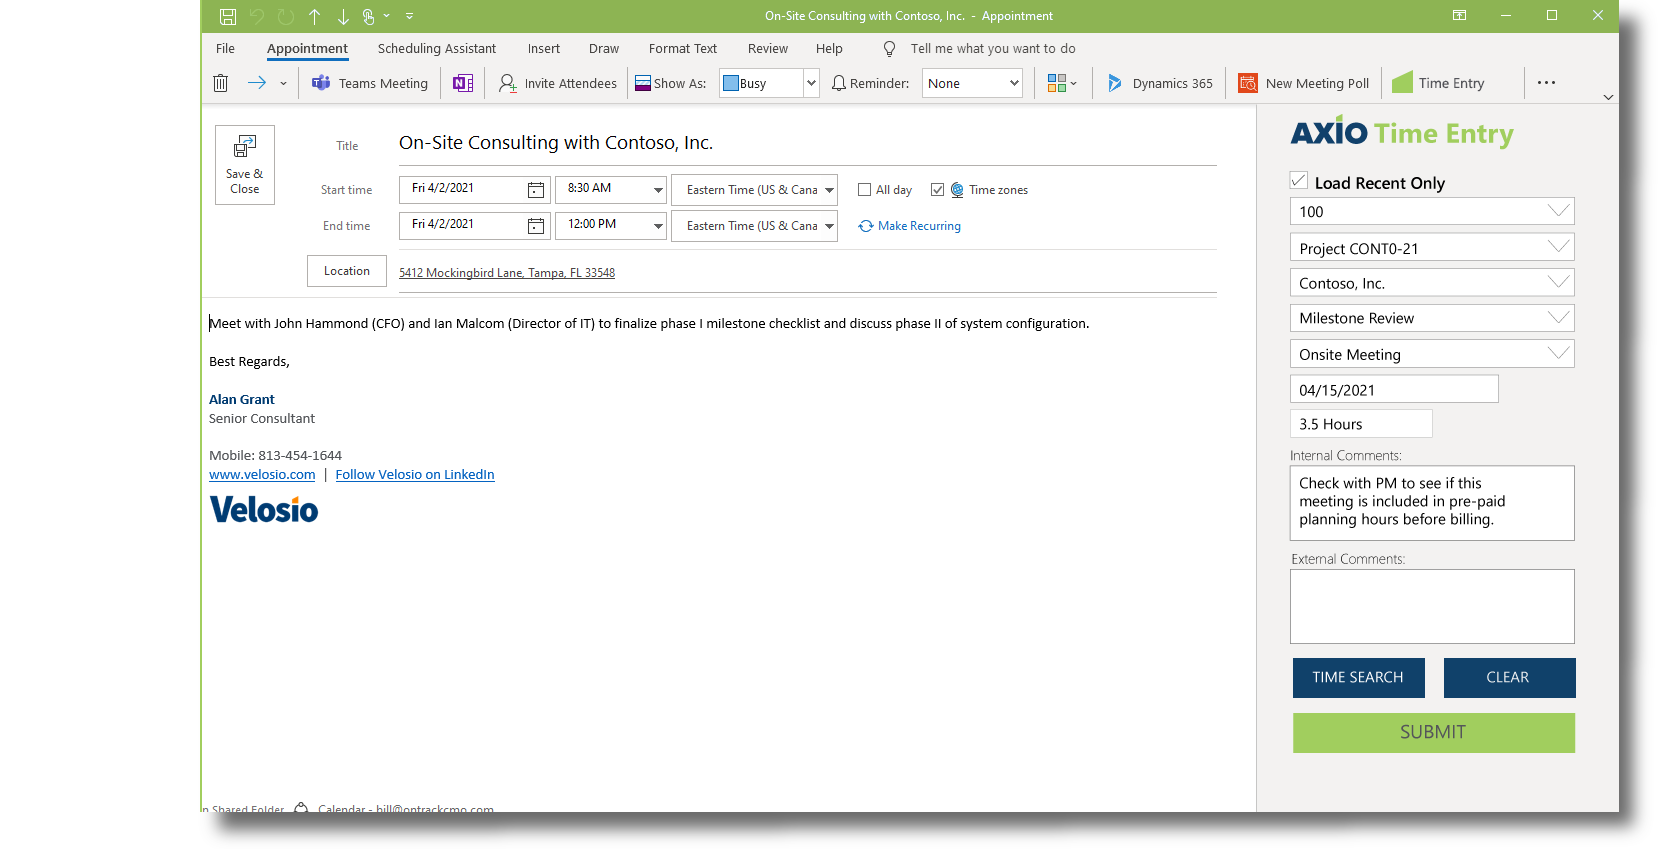Toggle the Time zones checkbox

[x=937, y=190]
